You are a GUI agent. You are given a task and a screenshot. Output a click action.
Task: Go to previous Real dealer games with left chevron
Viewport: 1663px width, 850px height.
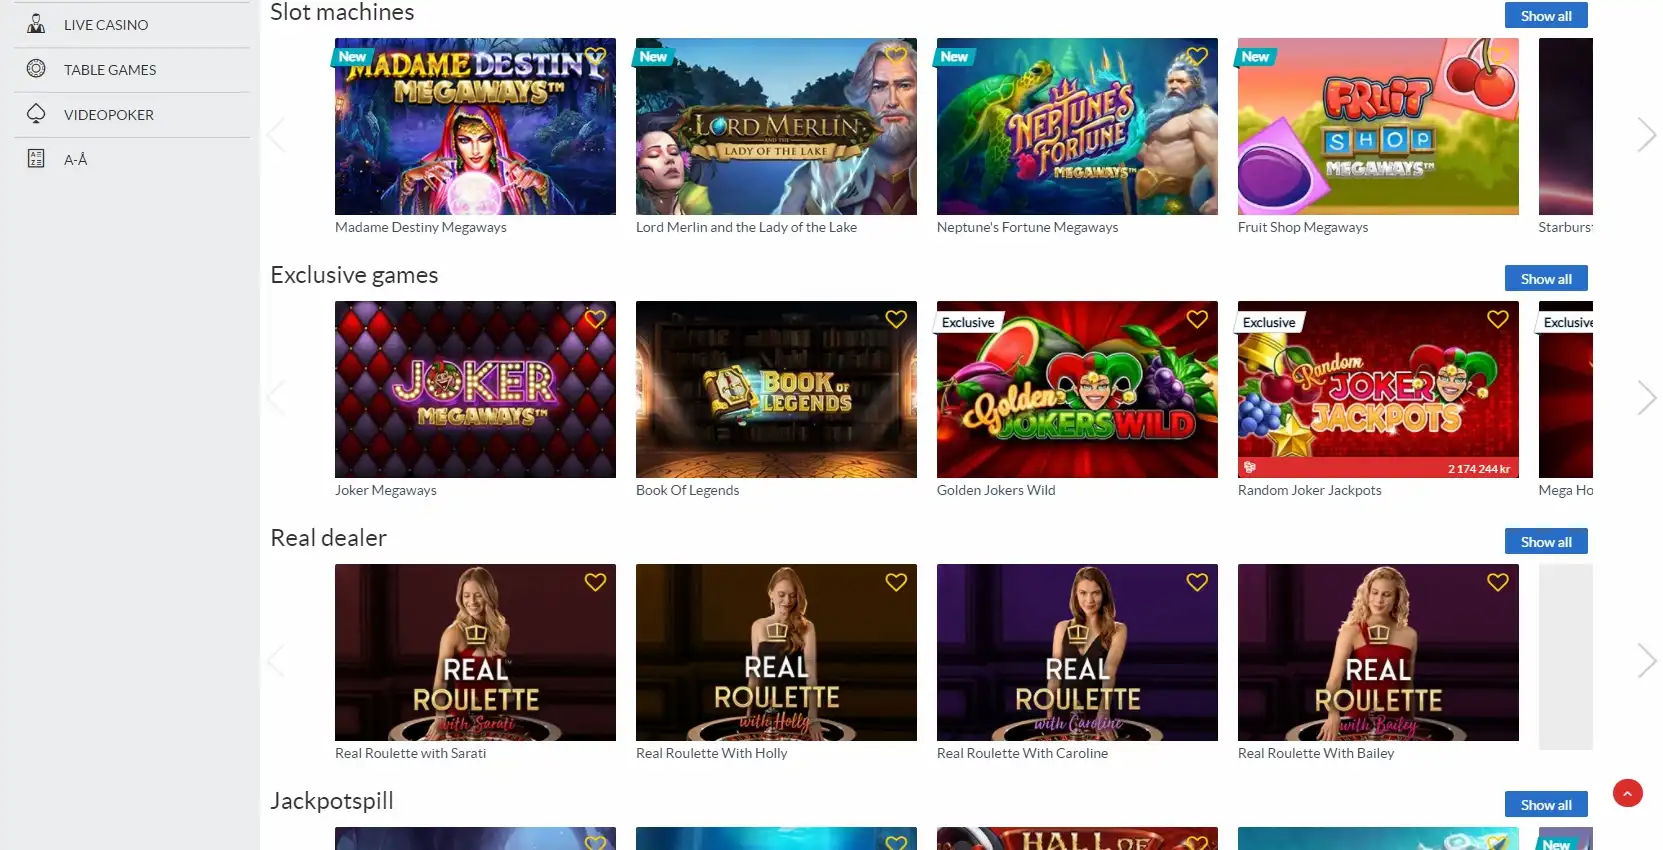click(276, 661)
